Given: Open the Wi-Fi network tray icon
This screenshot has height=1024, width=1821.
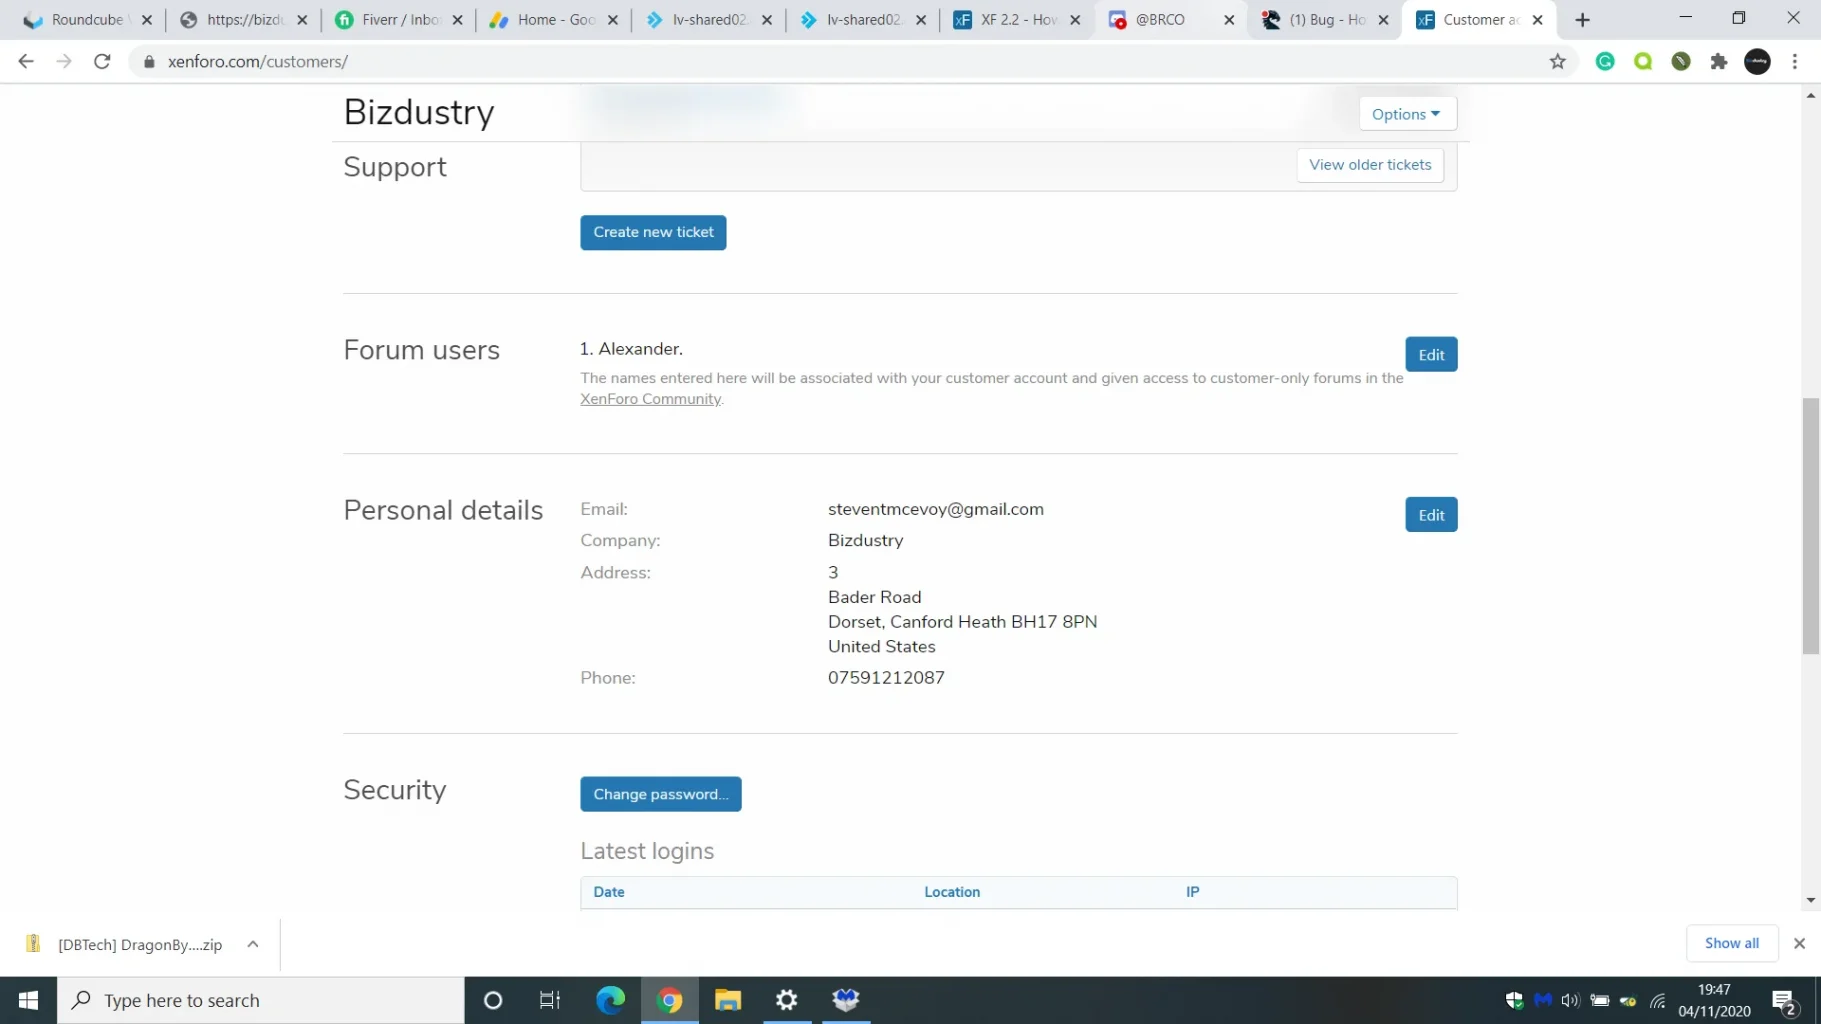Looking at the screenshot, I should 1657,1000.
